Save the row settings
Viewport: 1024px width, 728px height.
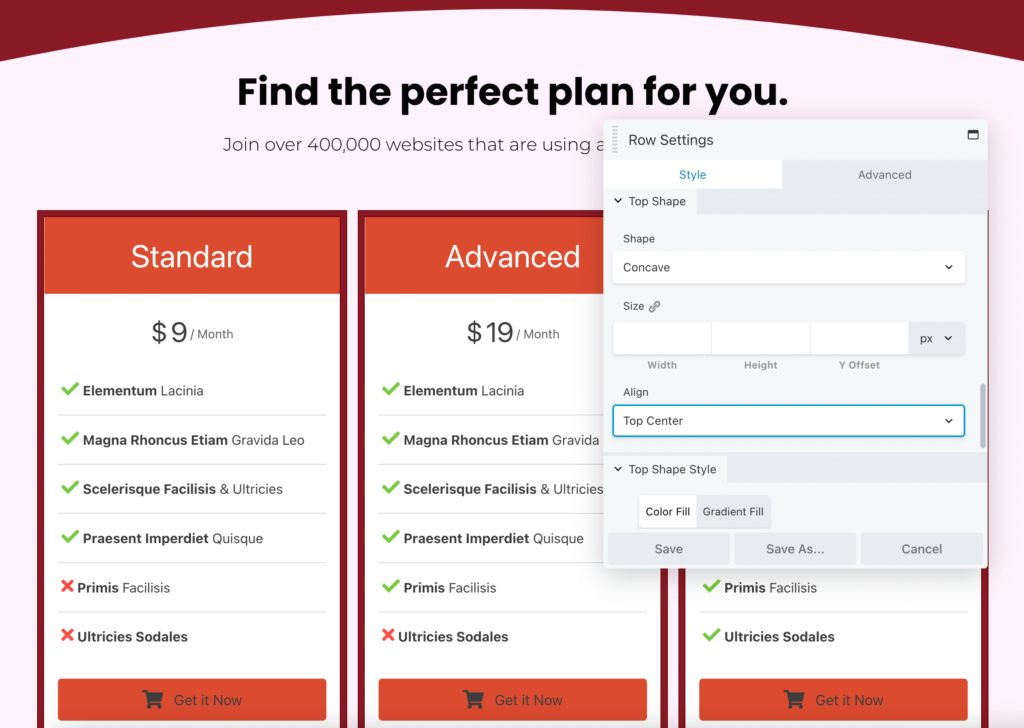pos(668,548)
